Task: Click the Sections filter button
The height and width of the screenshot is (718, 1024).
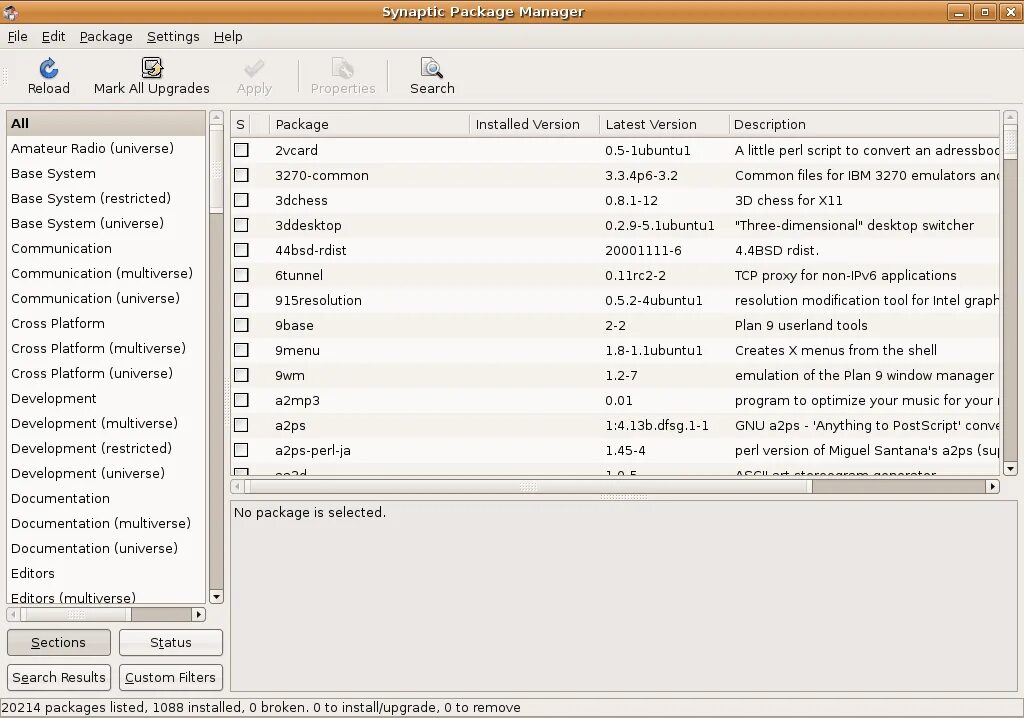Action: (x=59, y=642)
